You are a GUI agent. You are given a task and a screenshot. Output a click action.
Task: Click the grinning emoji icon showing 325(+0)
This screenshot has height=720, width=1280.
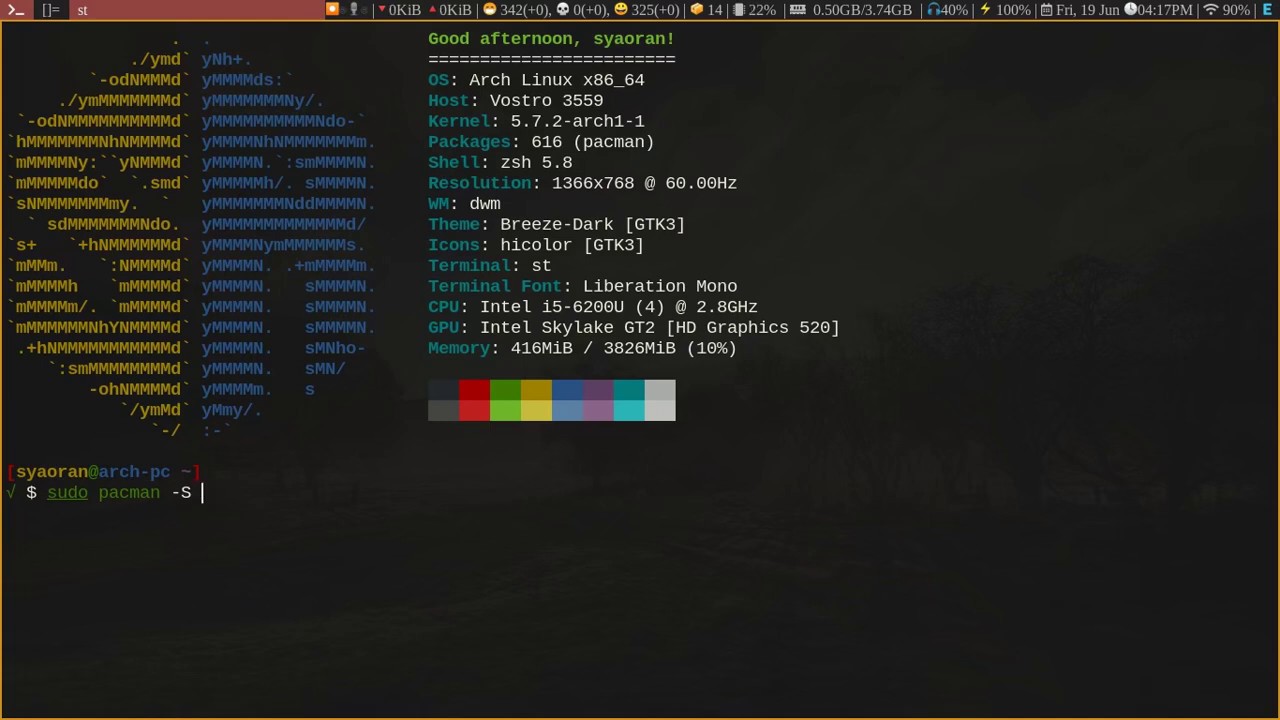[x=621, y=10]
